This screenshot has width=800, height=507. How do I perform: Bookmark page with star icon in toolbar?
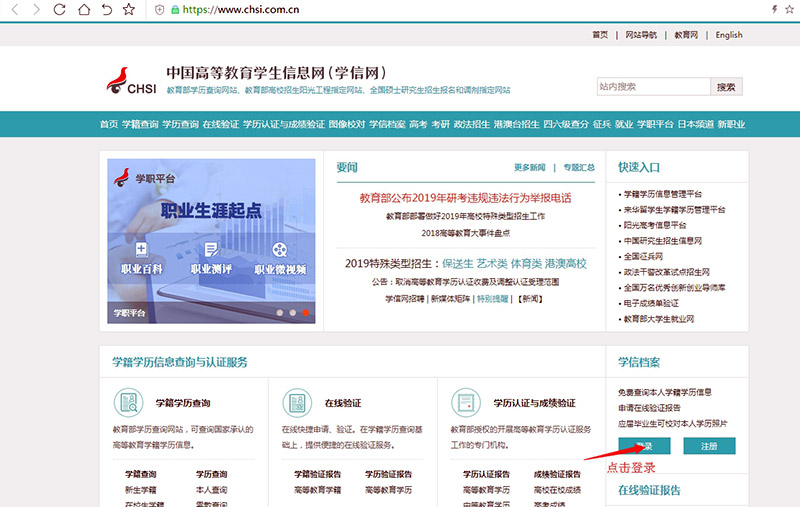tap(129, 9)
